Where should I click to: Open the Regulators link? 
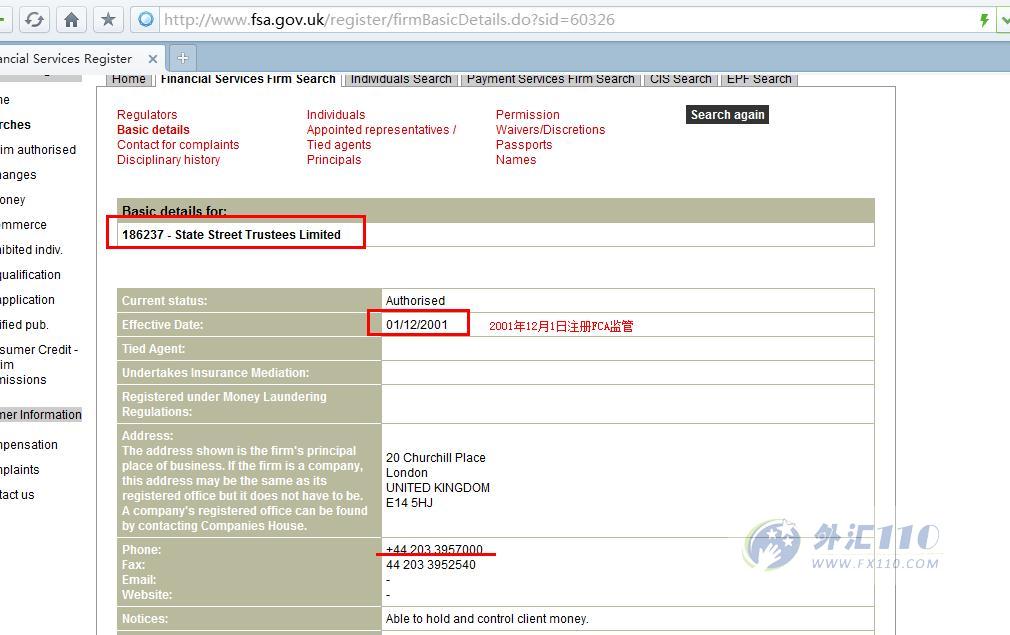[x=147, y=115]
